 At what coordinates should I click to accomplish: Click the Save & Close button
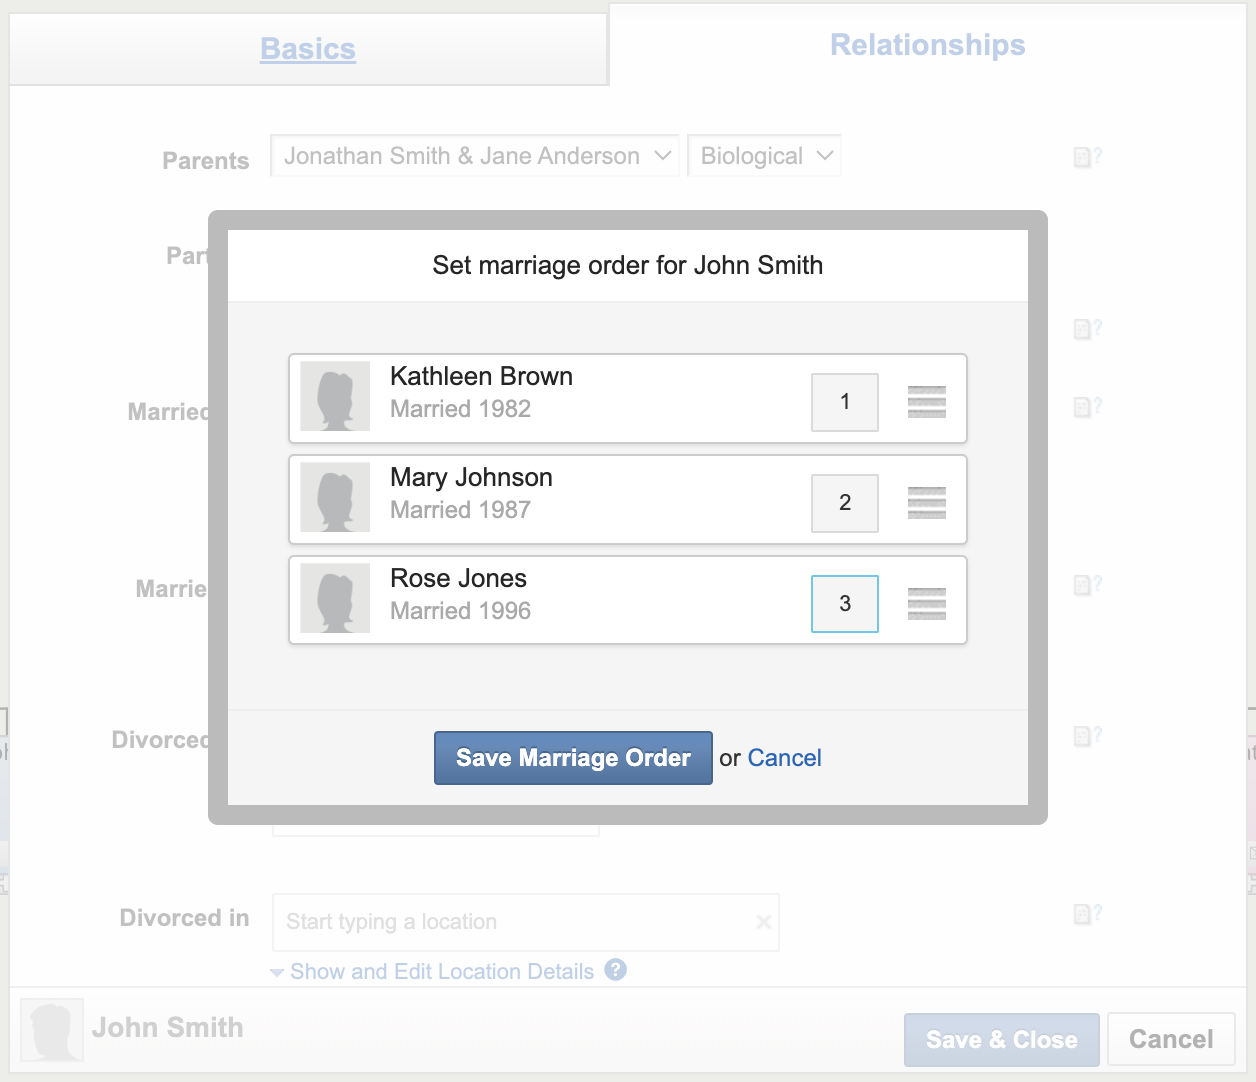click(x=1000, y=1039)
